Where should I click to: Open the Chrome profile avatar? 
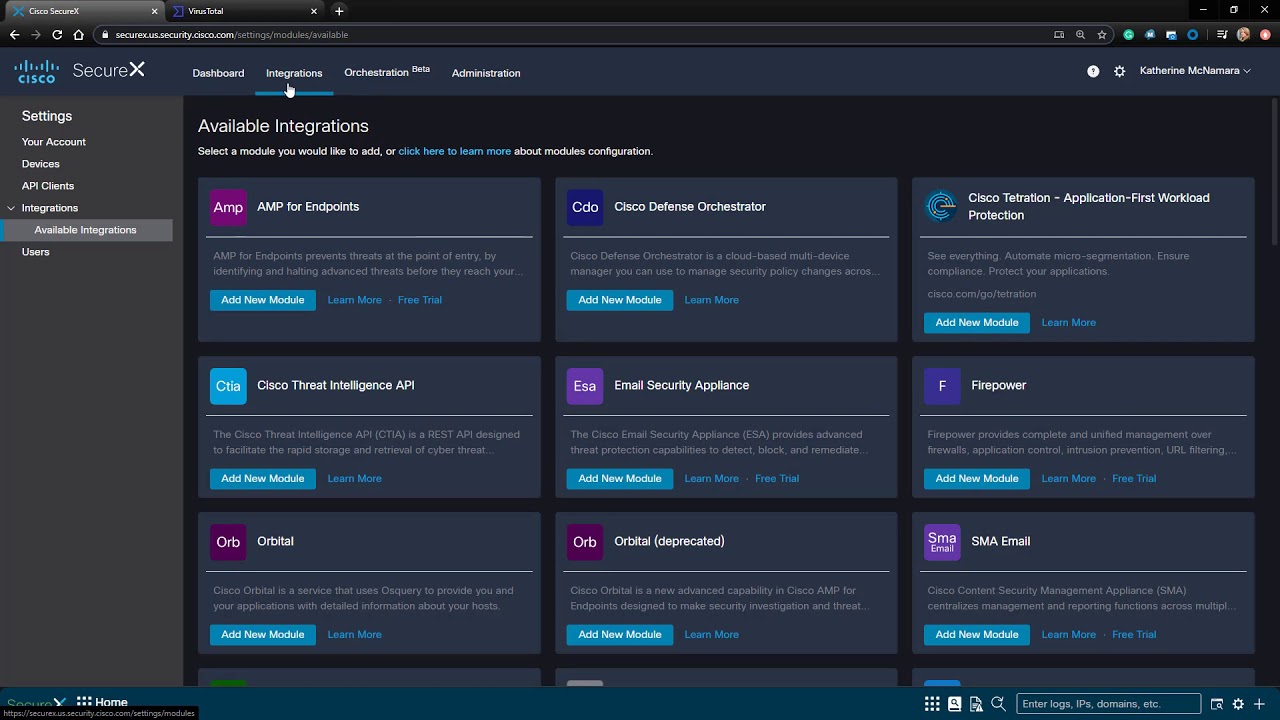click(x=1243, y=34)
